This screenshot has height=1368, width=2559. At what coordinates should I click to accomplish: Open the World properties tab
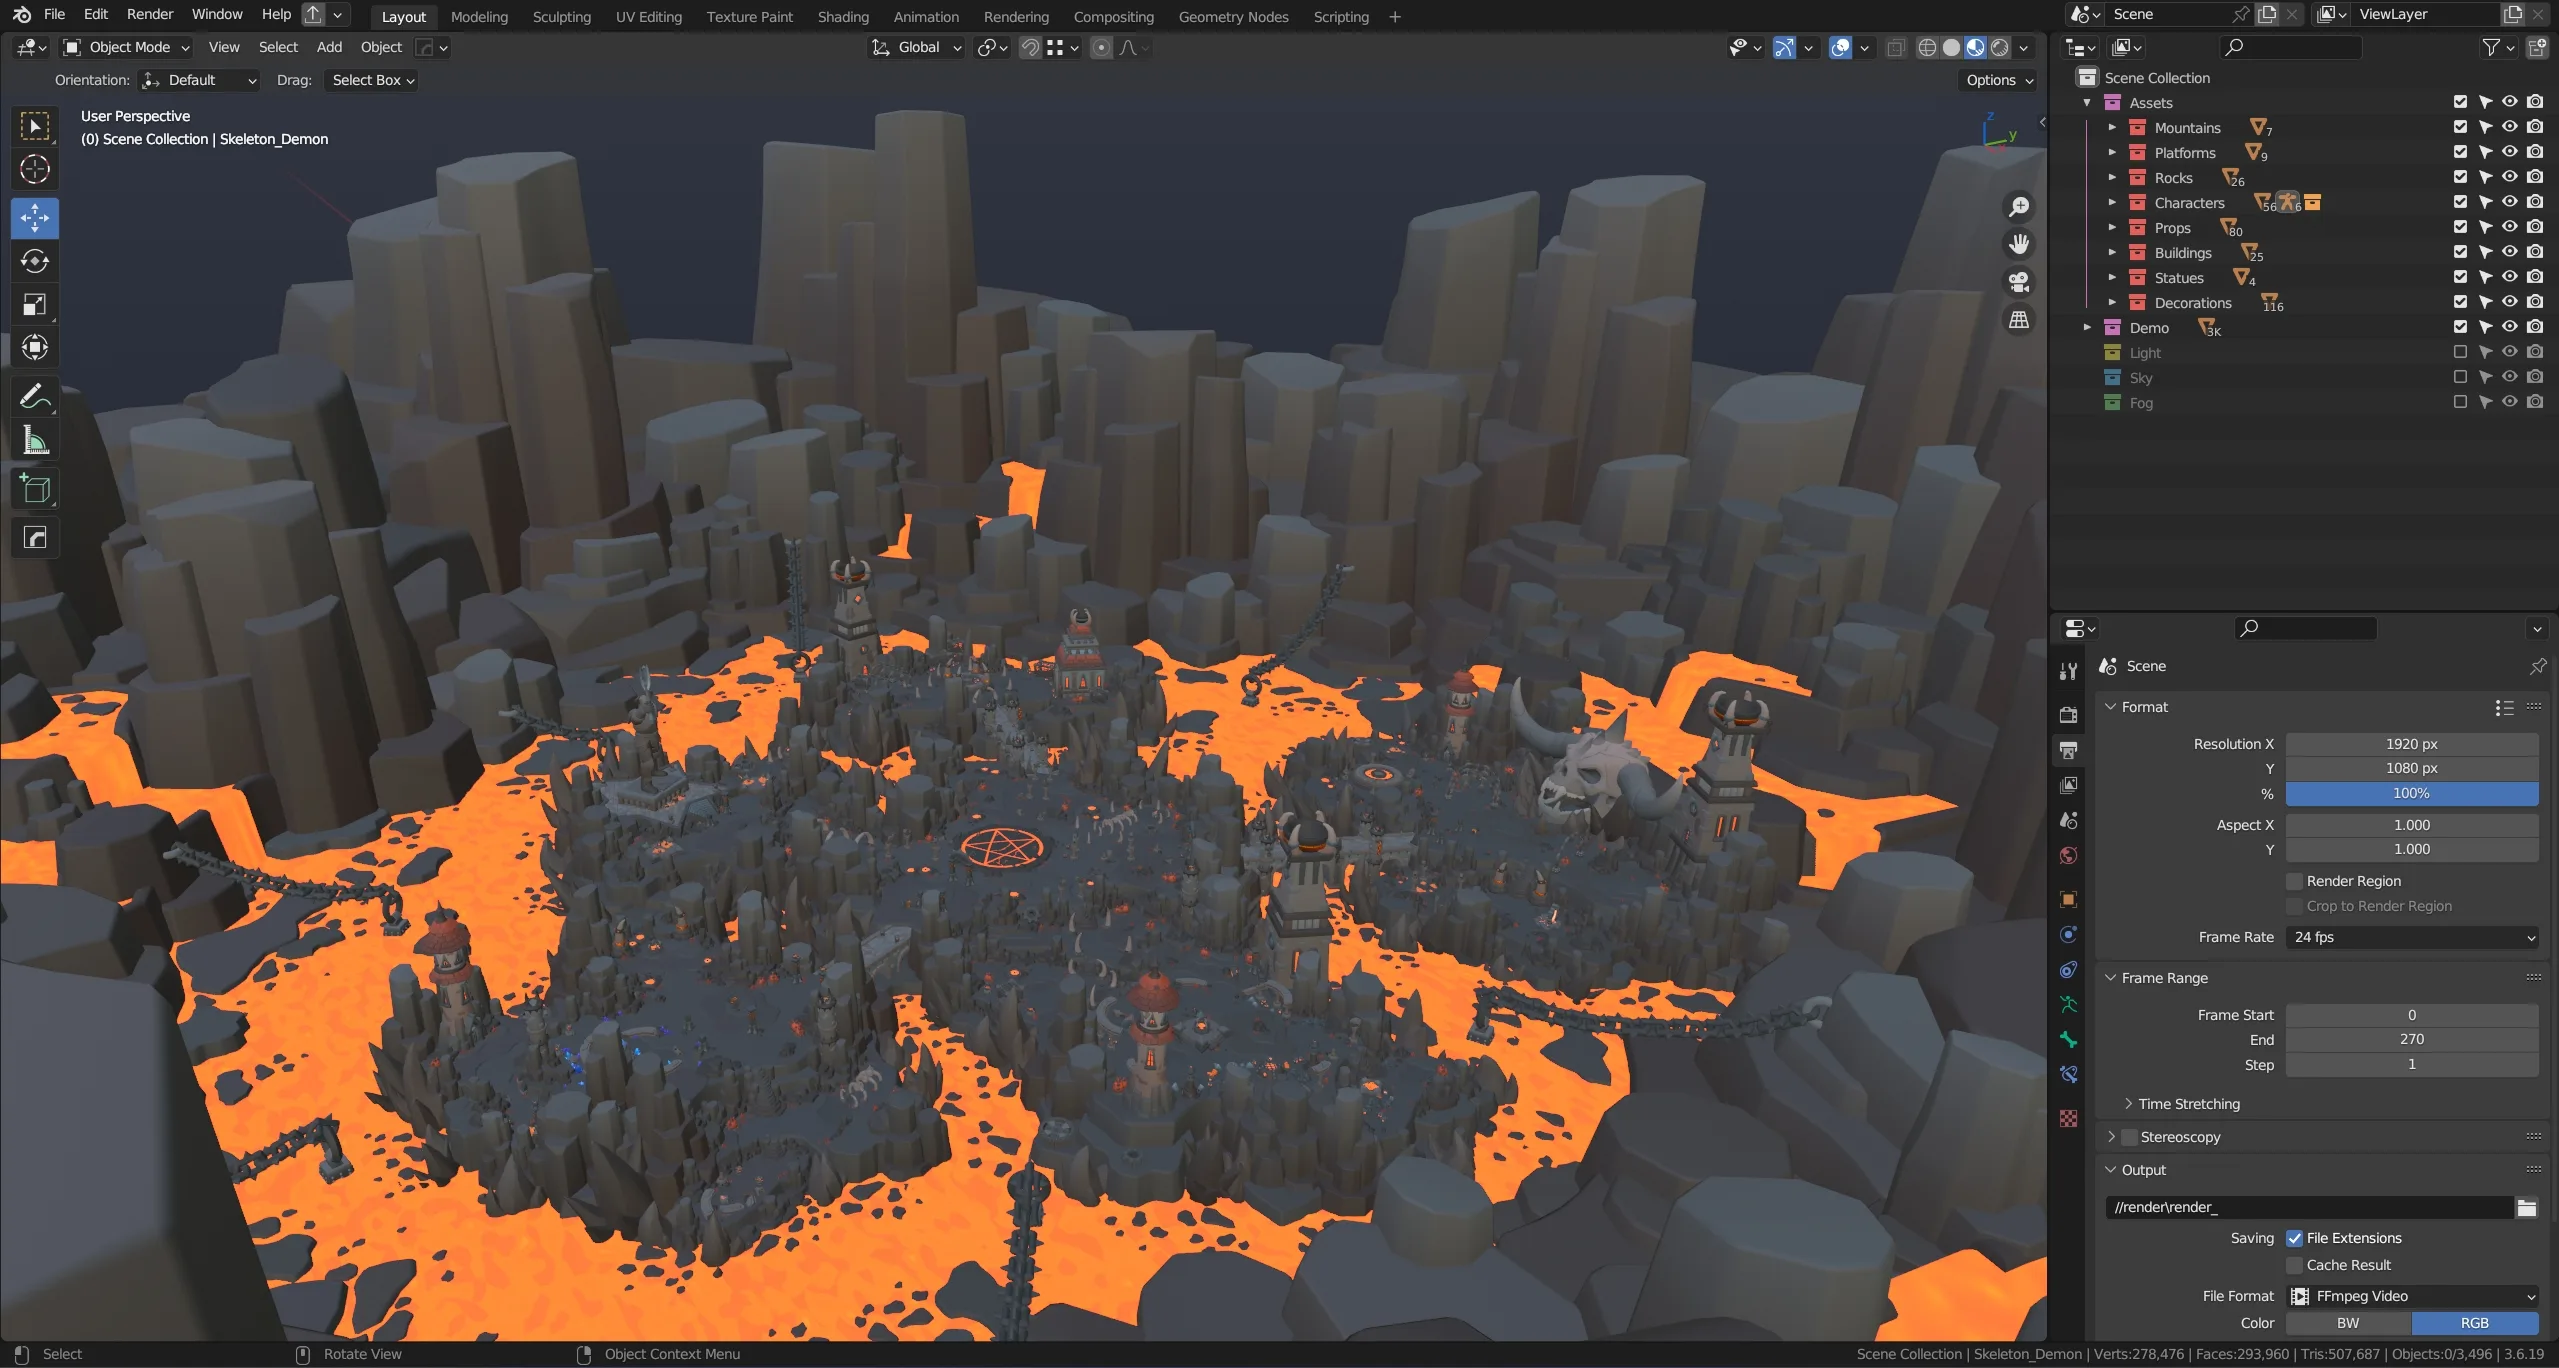coord(2068,856)
